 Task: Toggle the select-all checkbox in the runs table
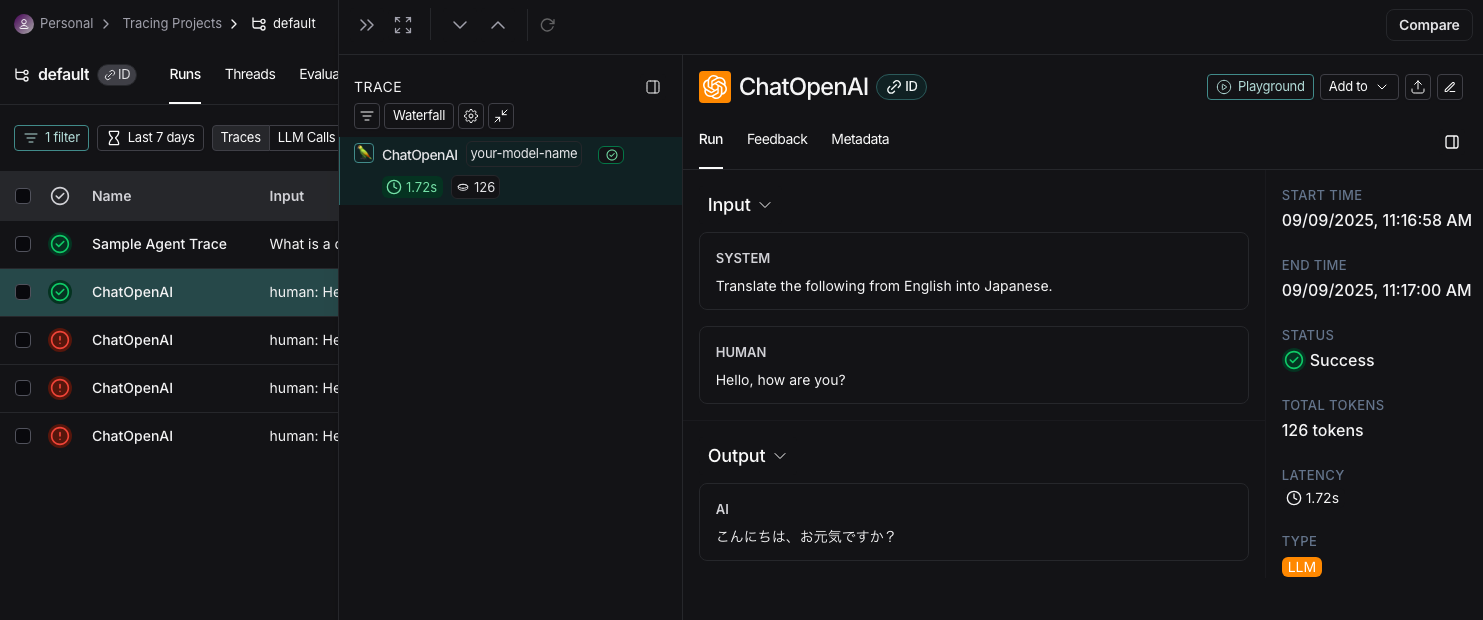click(23, 196)
